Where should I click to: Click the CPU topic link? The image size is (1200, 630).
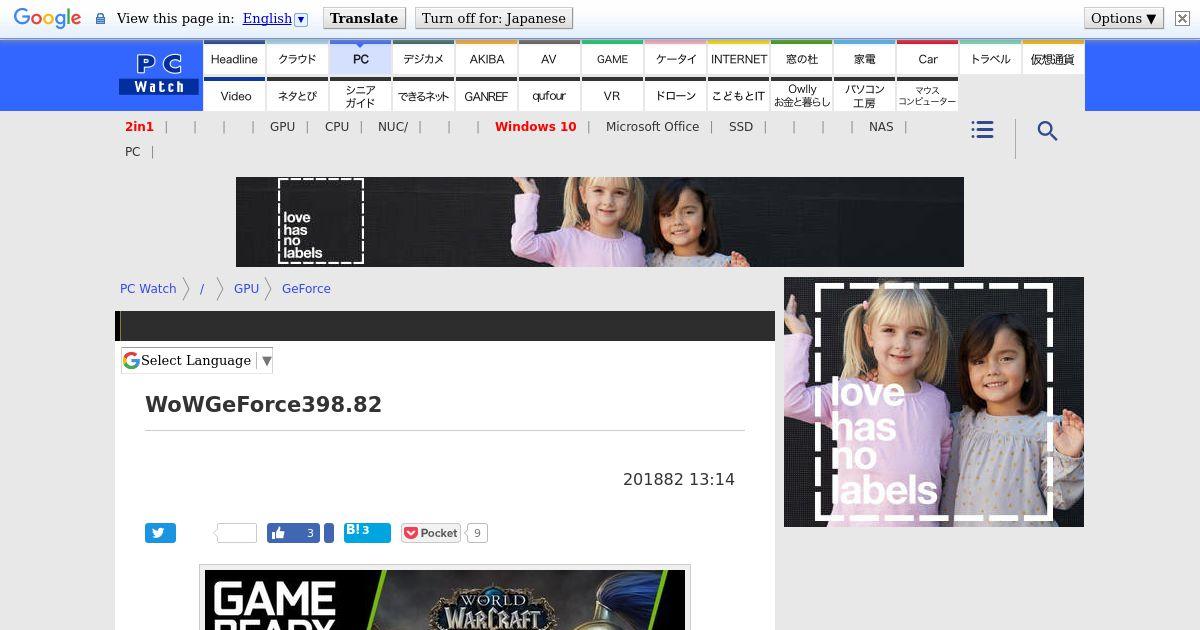click(337, 127)
